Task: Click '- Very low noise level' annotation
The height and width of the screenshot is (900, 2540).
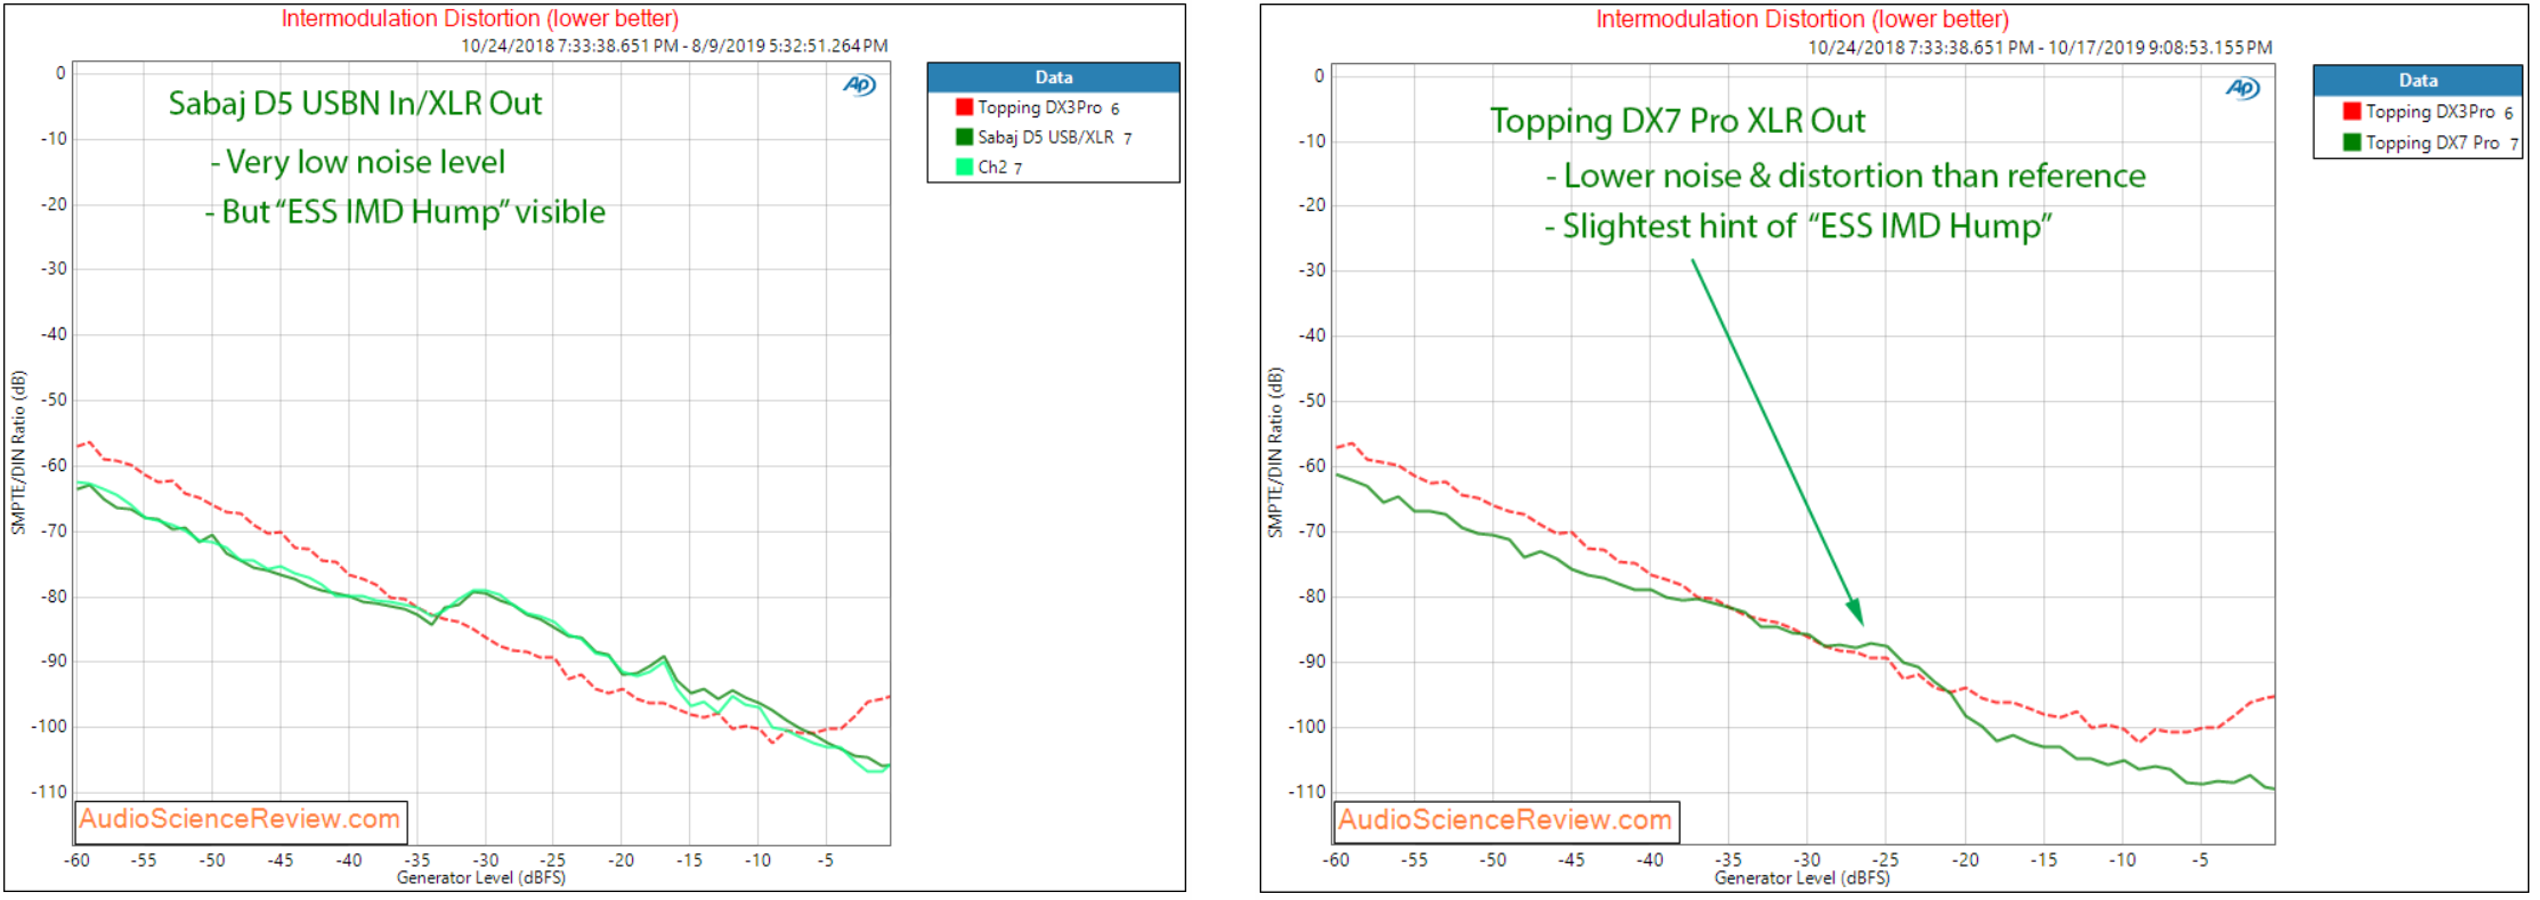Action: point(357,162)
